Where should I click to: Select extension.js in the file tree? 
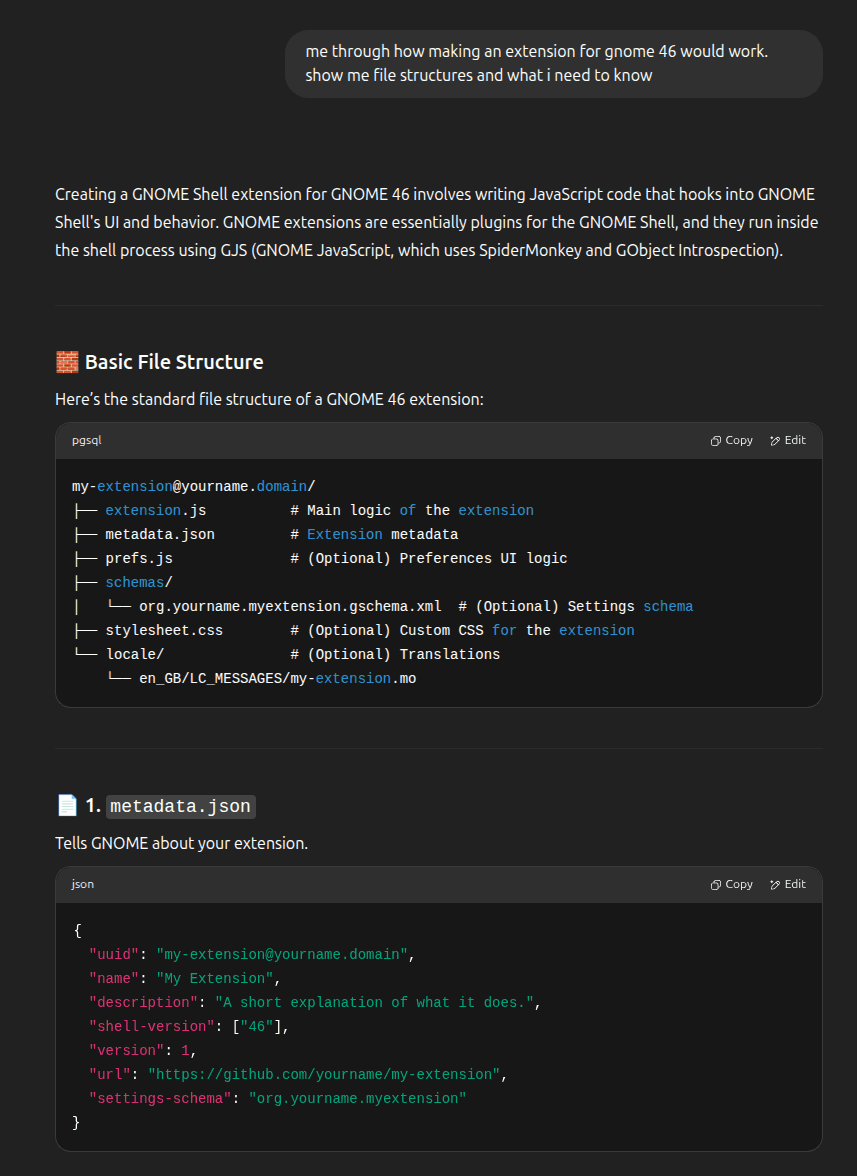coord(155,511)
